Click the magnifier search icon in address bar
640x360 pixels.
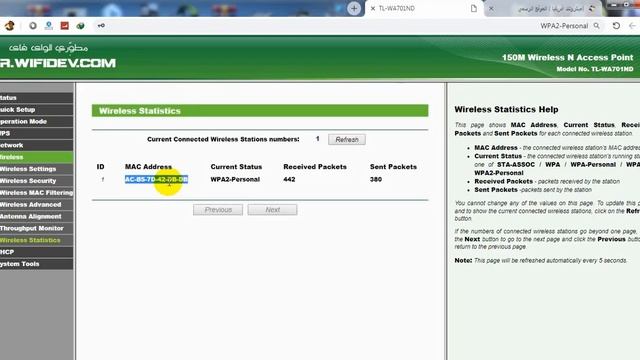coord(596,26)
